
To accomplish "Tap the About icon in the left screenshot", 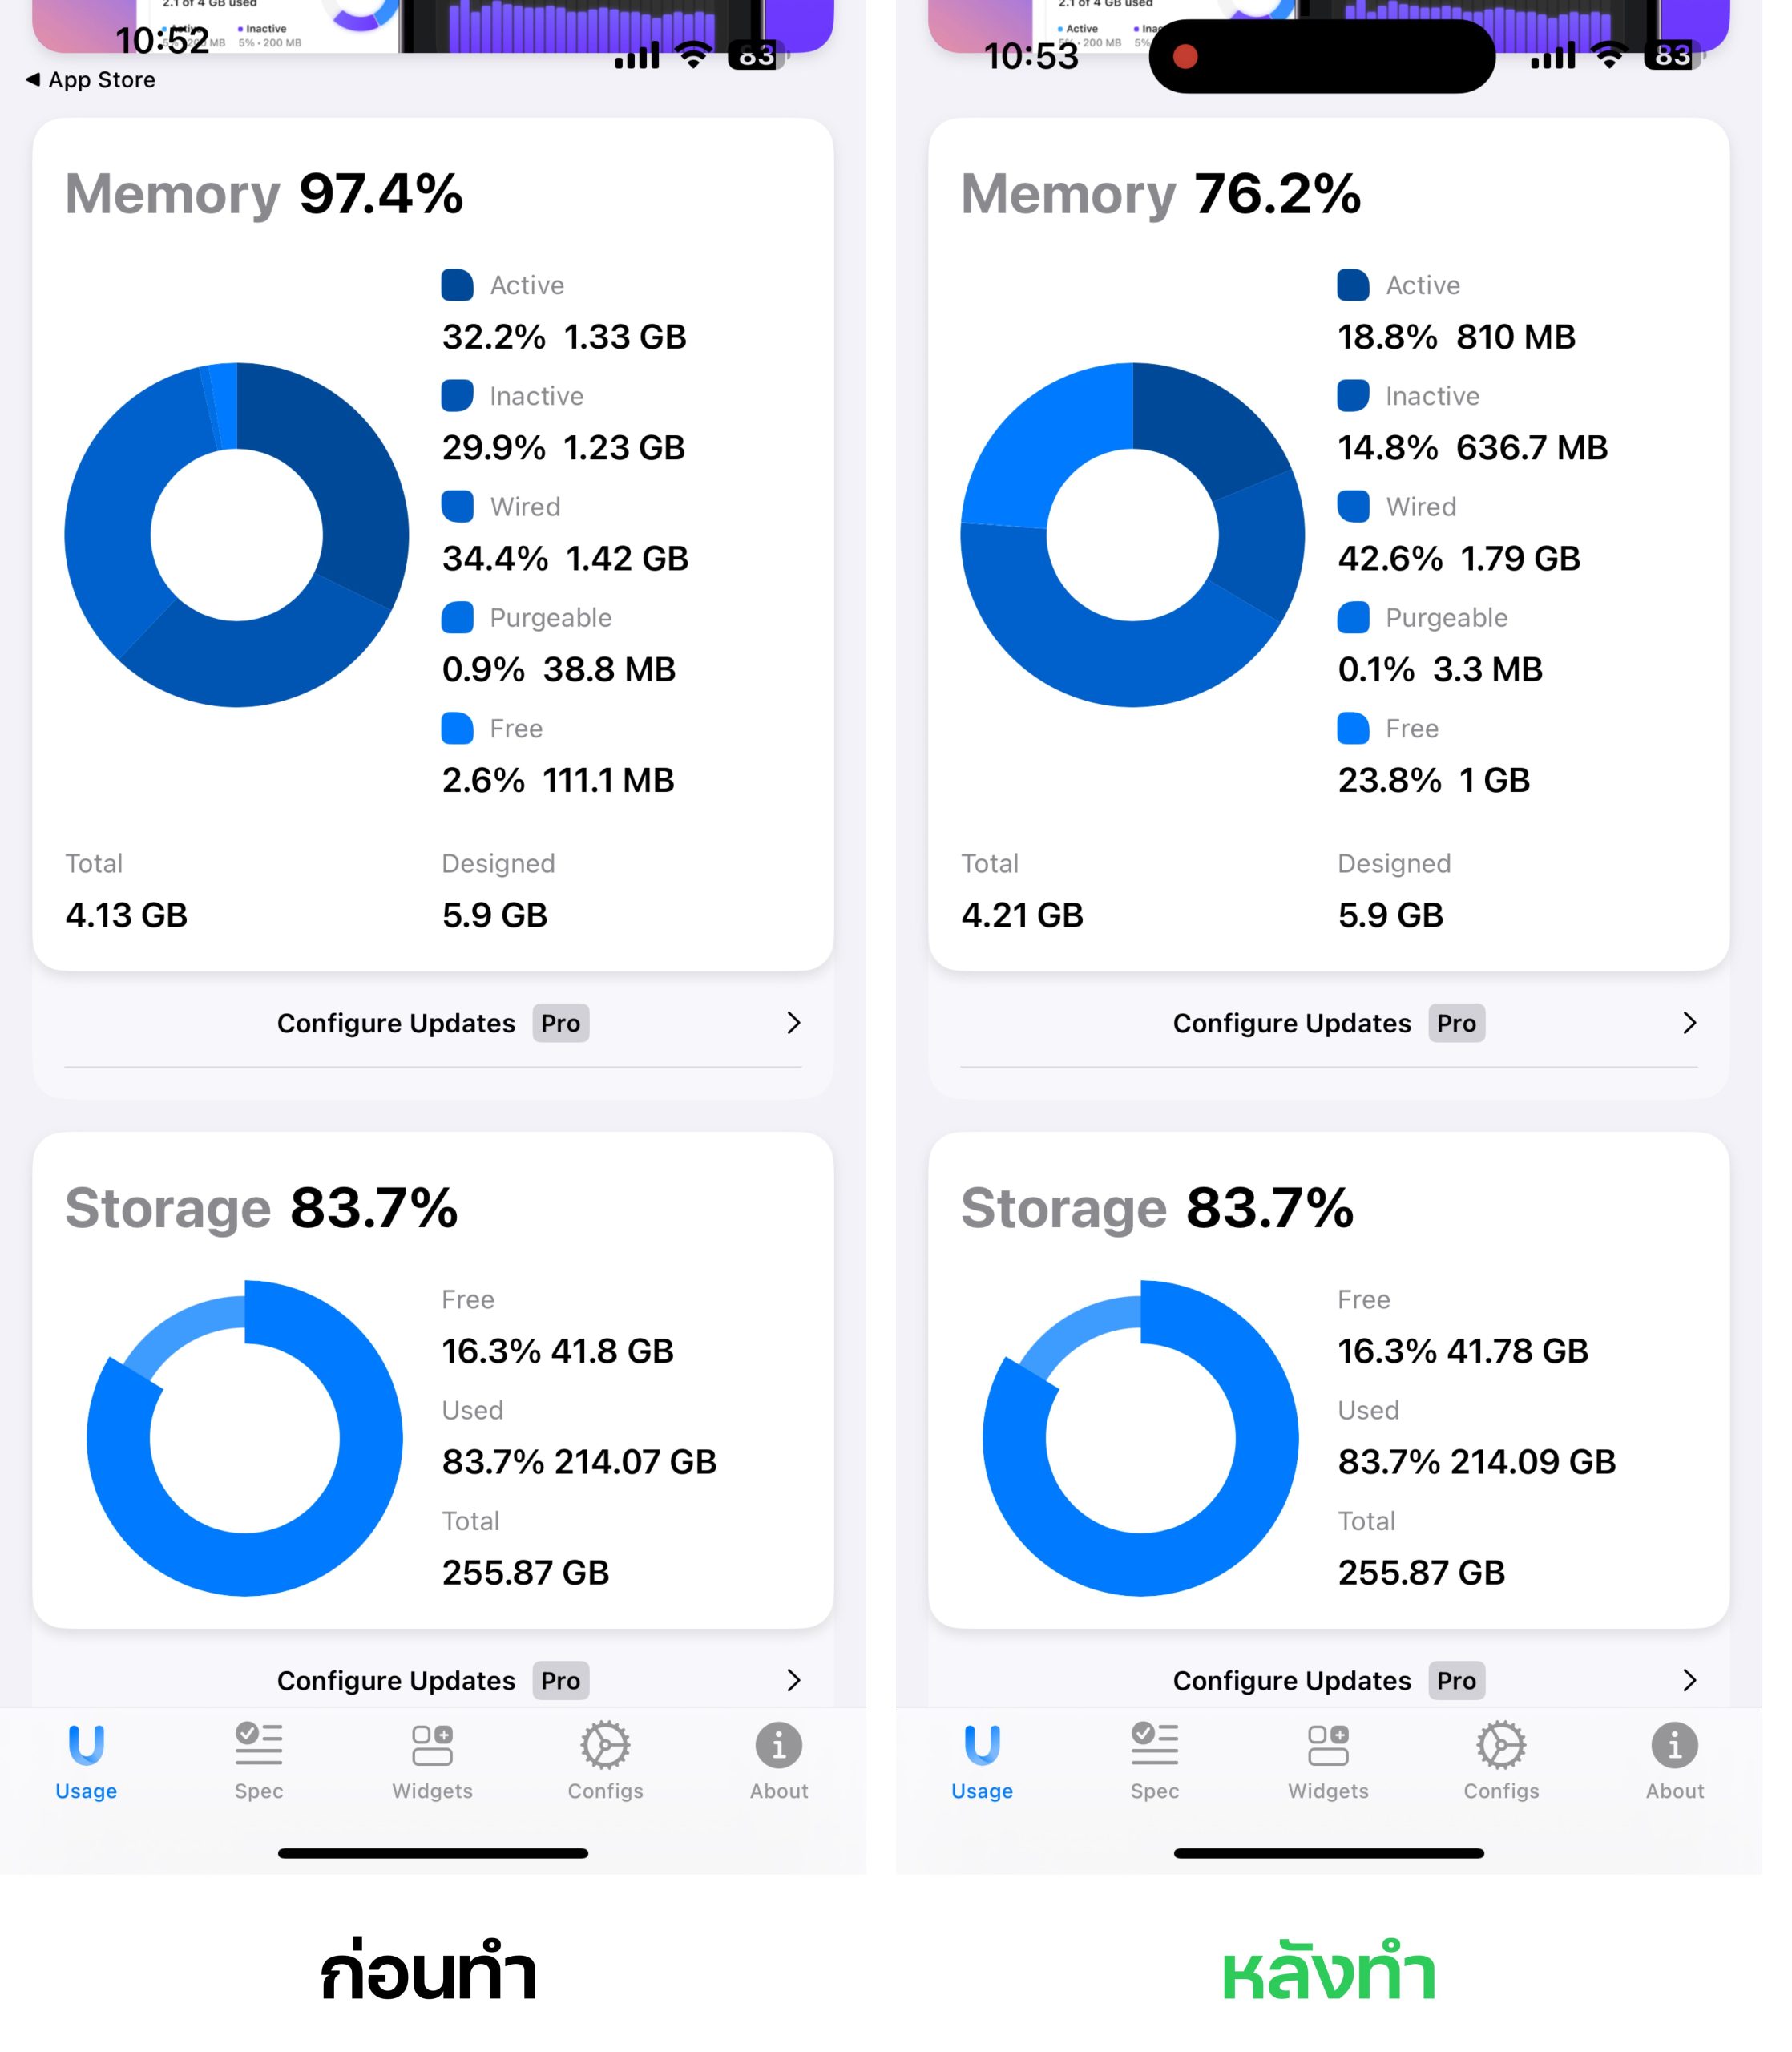I will tap(778, 1746).
